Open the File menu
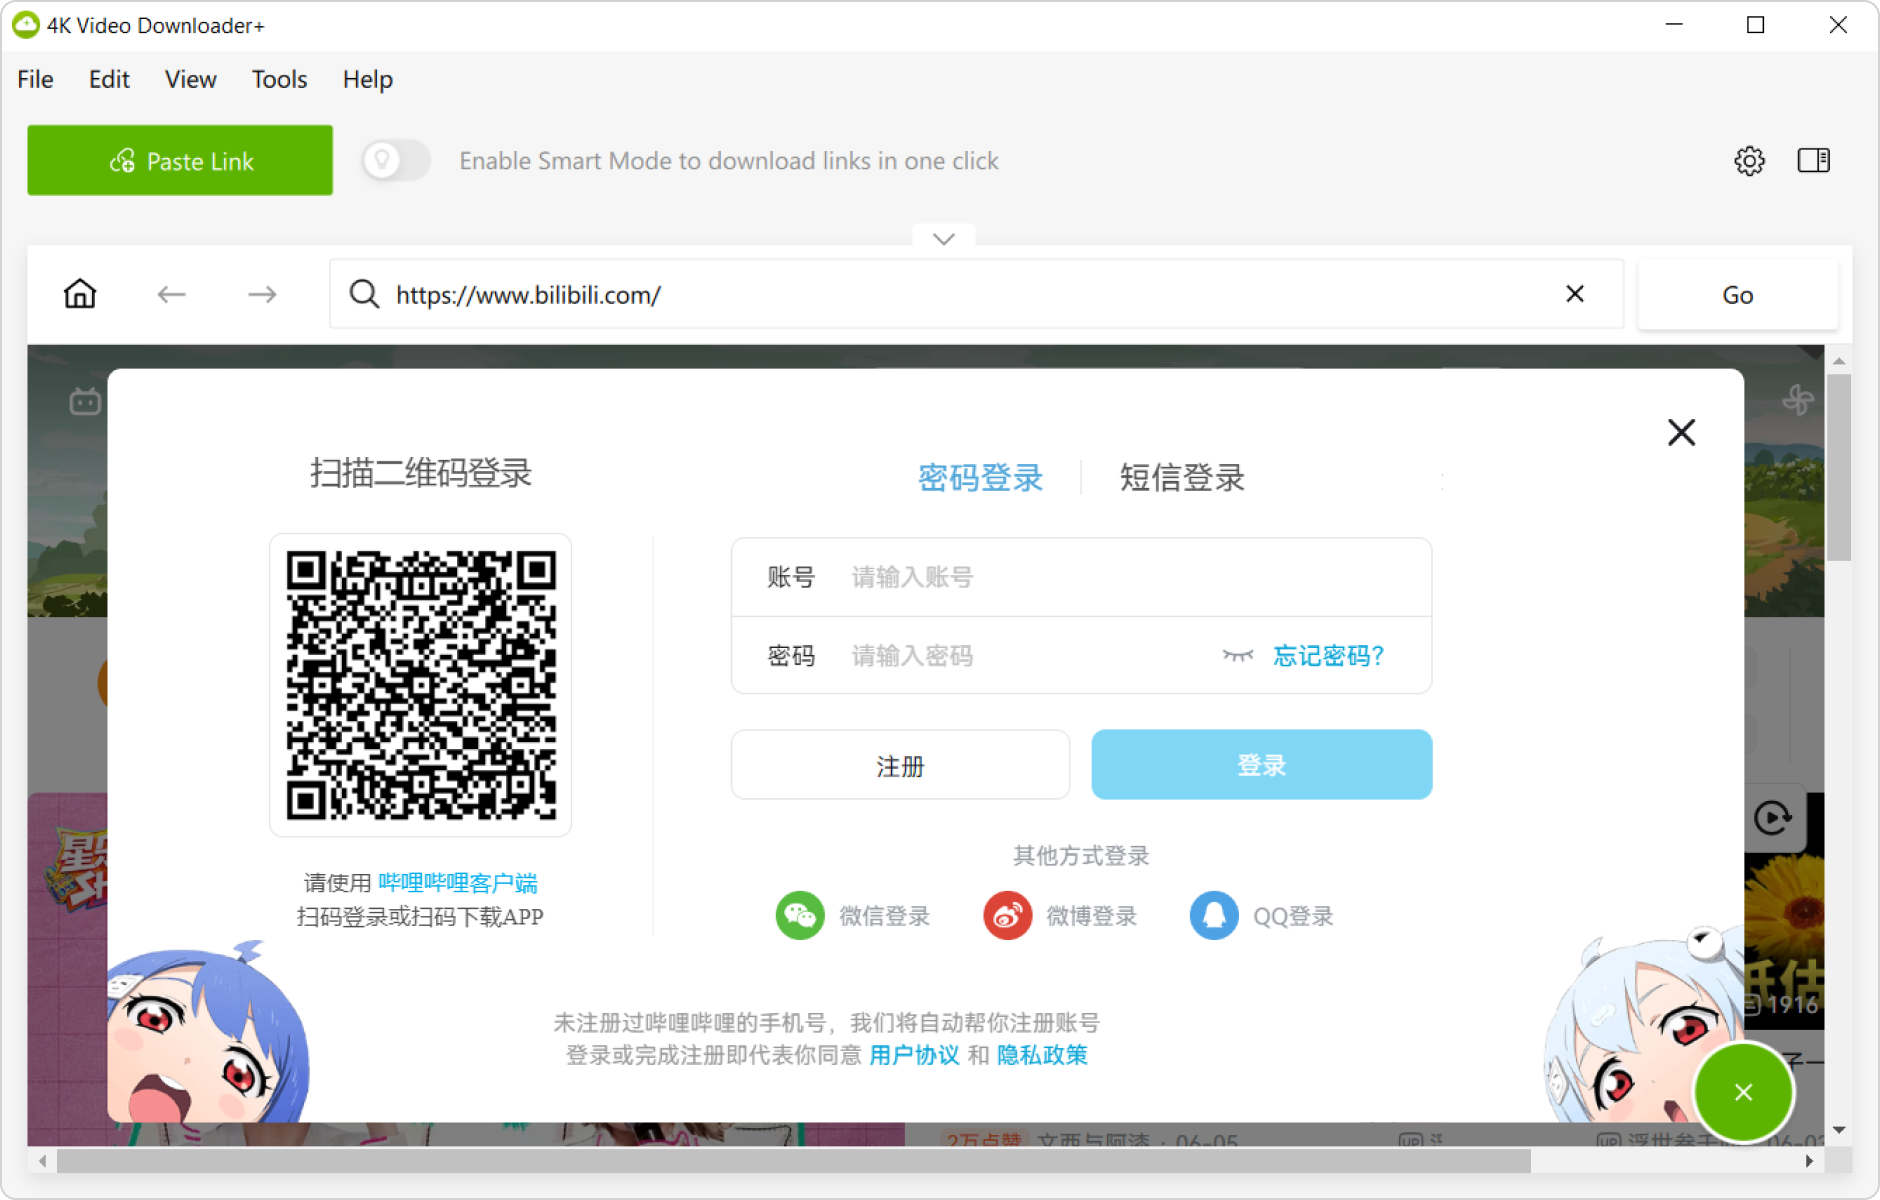Screen dimensions: 1880x1200 coord(35,79)
